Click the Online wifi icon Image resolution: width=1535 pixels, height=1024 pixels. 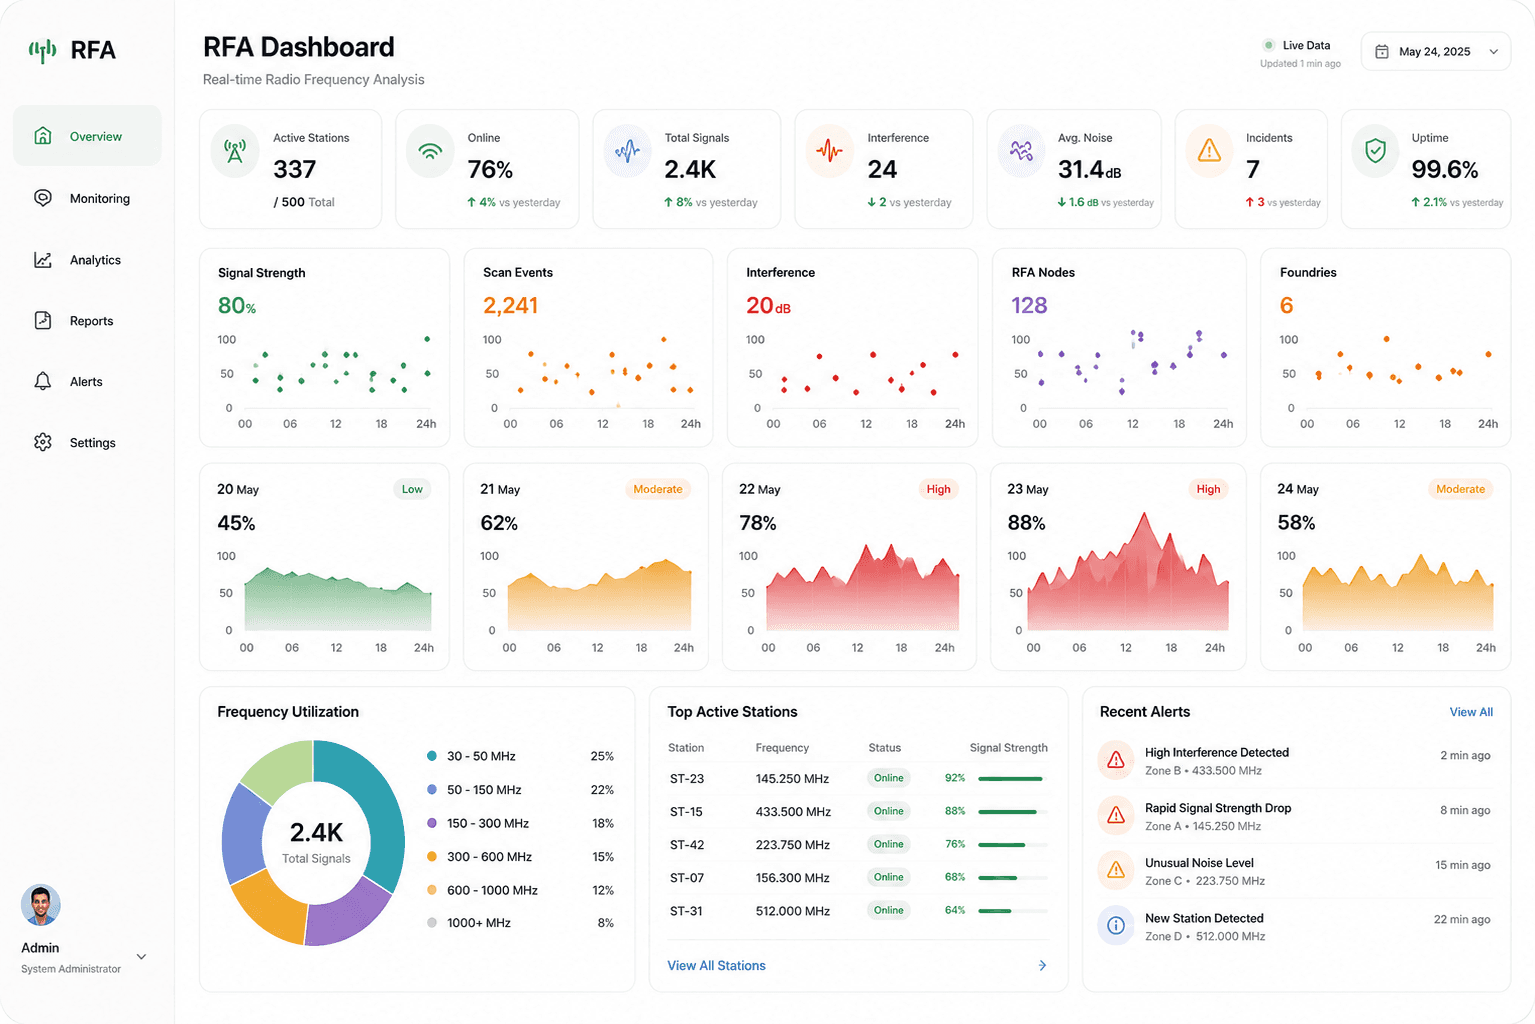(430, 152)
